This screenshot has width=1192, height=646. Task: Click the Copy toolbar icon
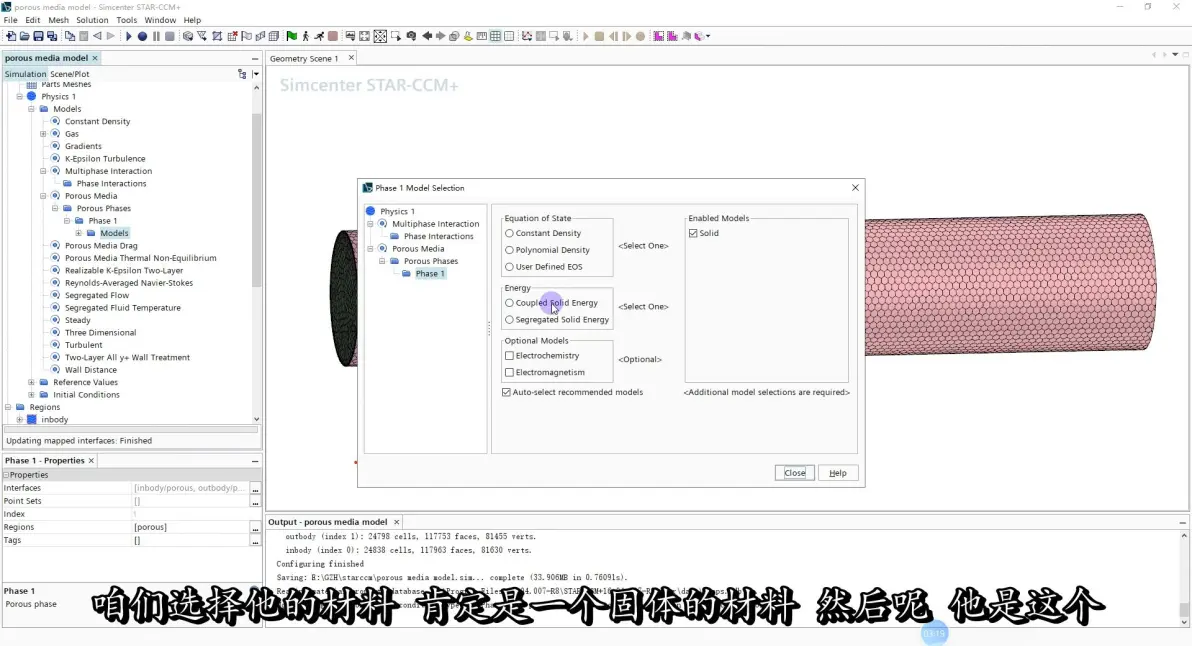(70, 36)
